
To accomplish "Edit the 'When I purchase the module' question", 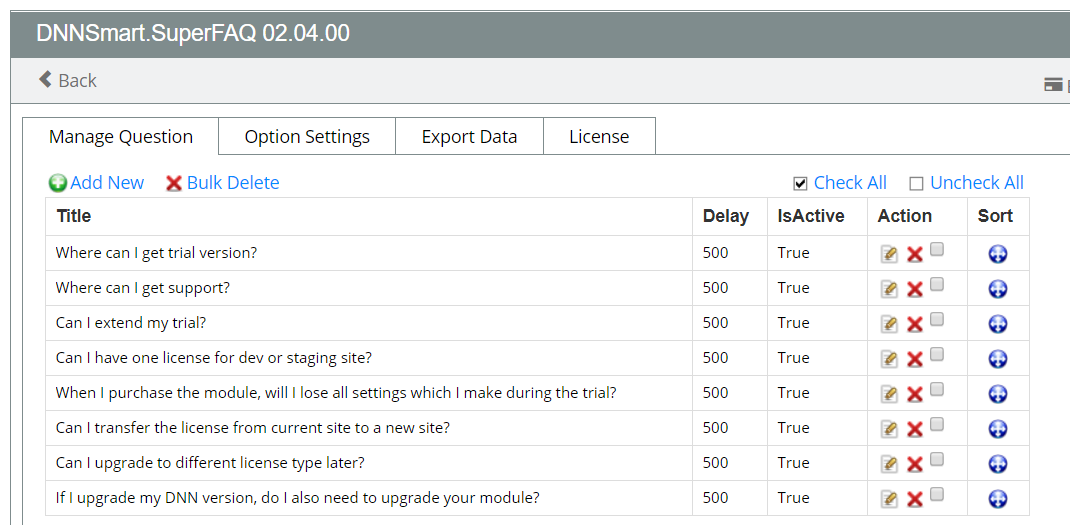I will click(x=888, y=394).
